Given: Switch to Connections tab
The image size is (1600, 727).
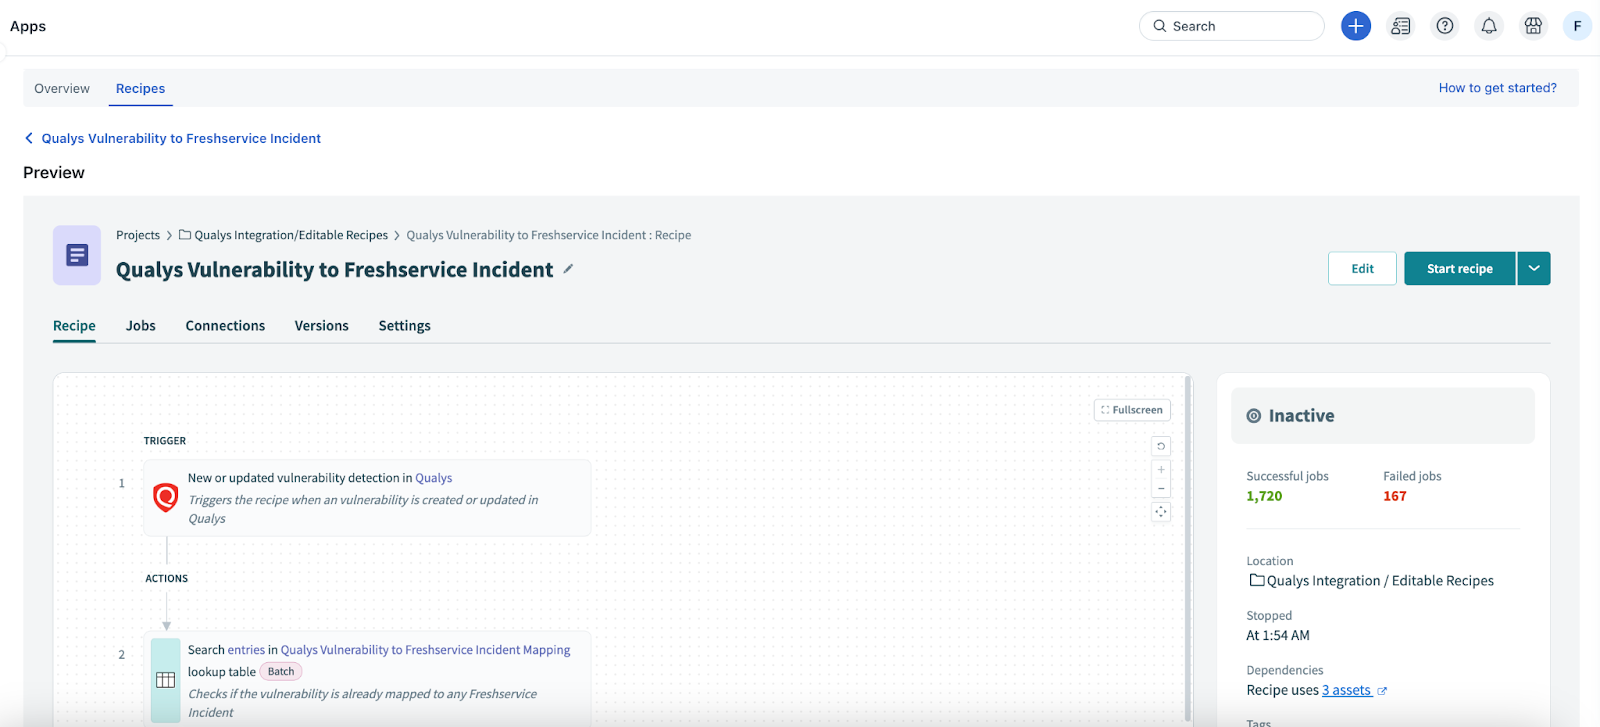Looking at the screenshot, I should pos(225,326).
